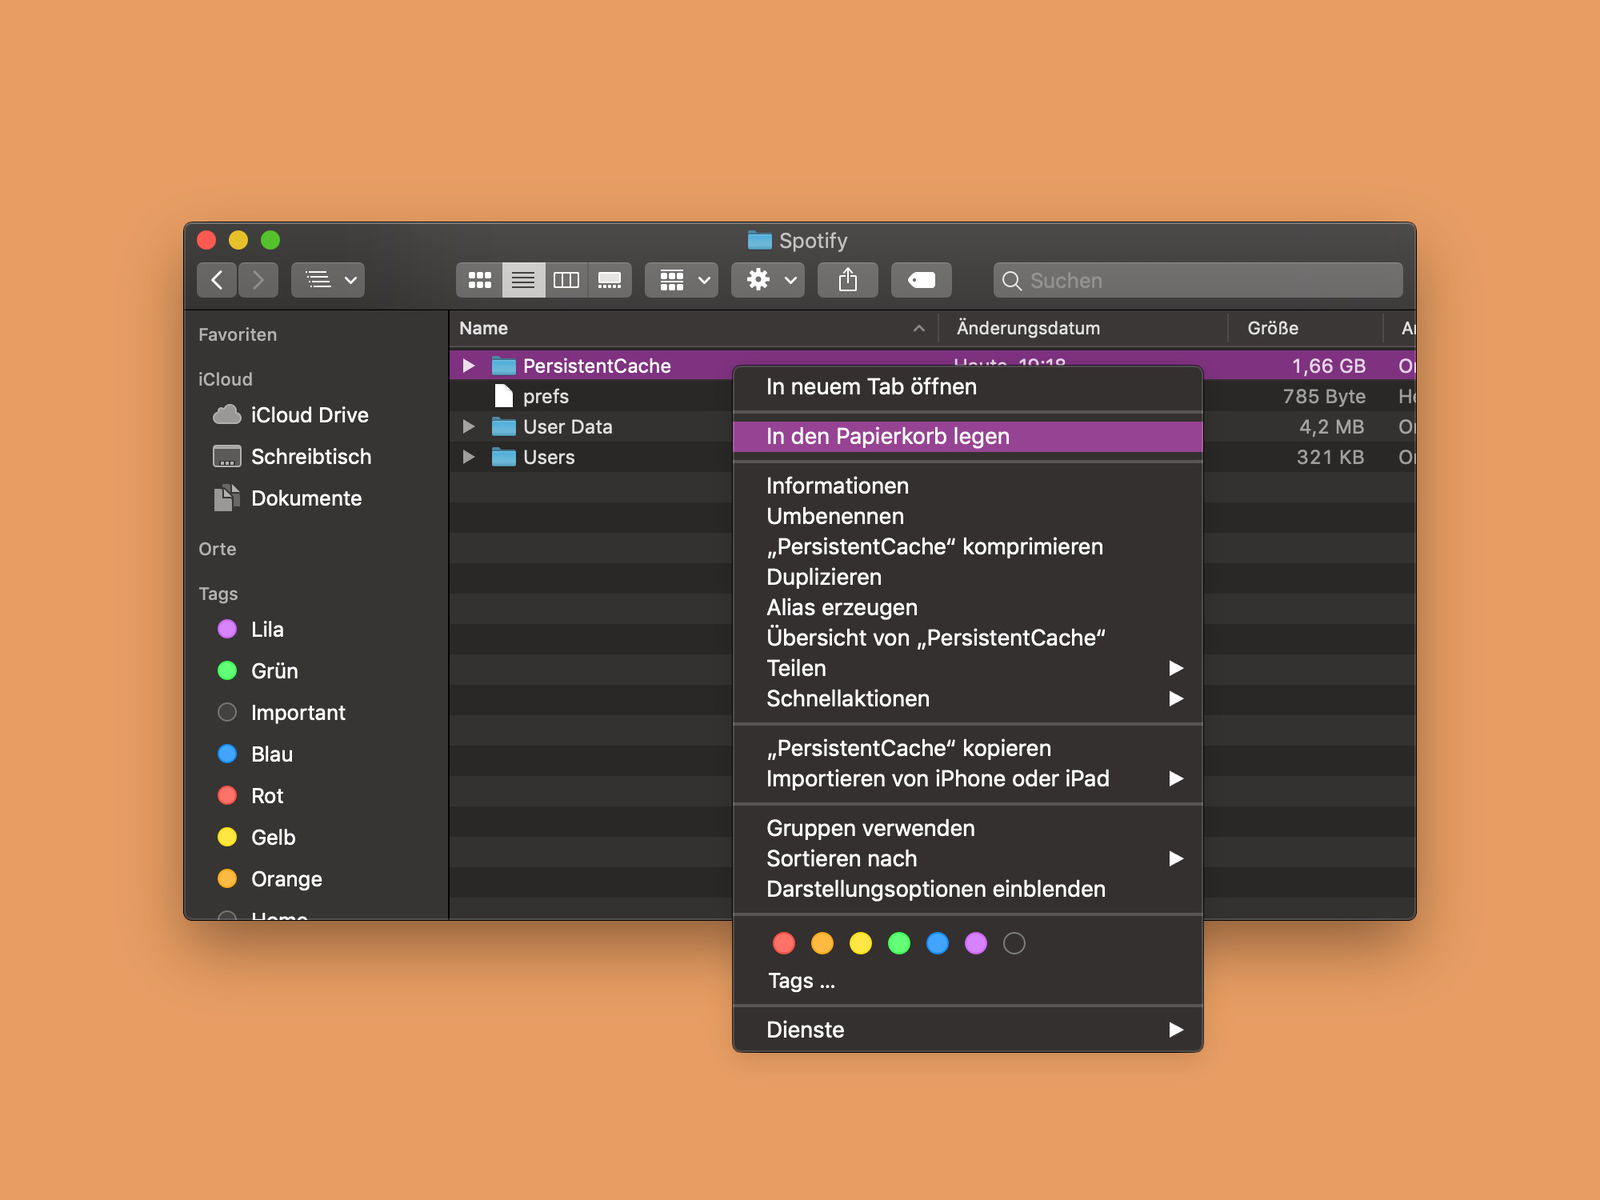Apply the green tag color in context menu
Screen dimensions: 1600x1200
(x=899, y=943)
